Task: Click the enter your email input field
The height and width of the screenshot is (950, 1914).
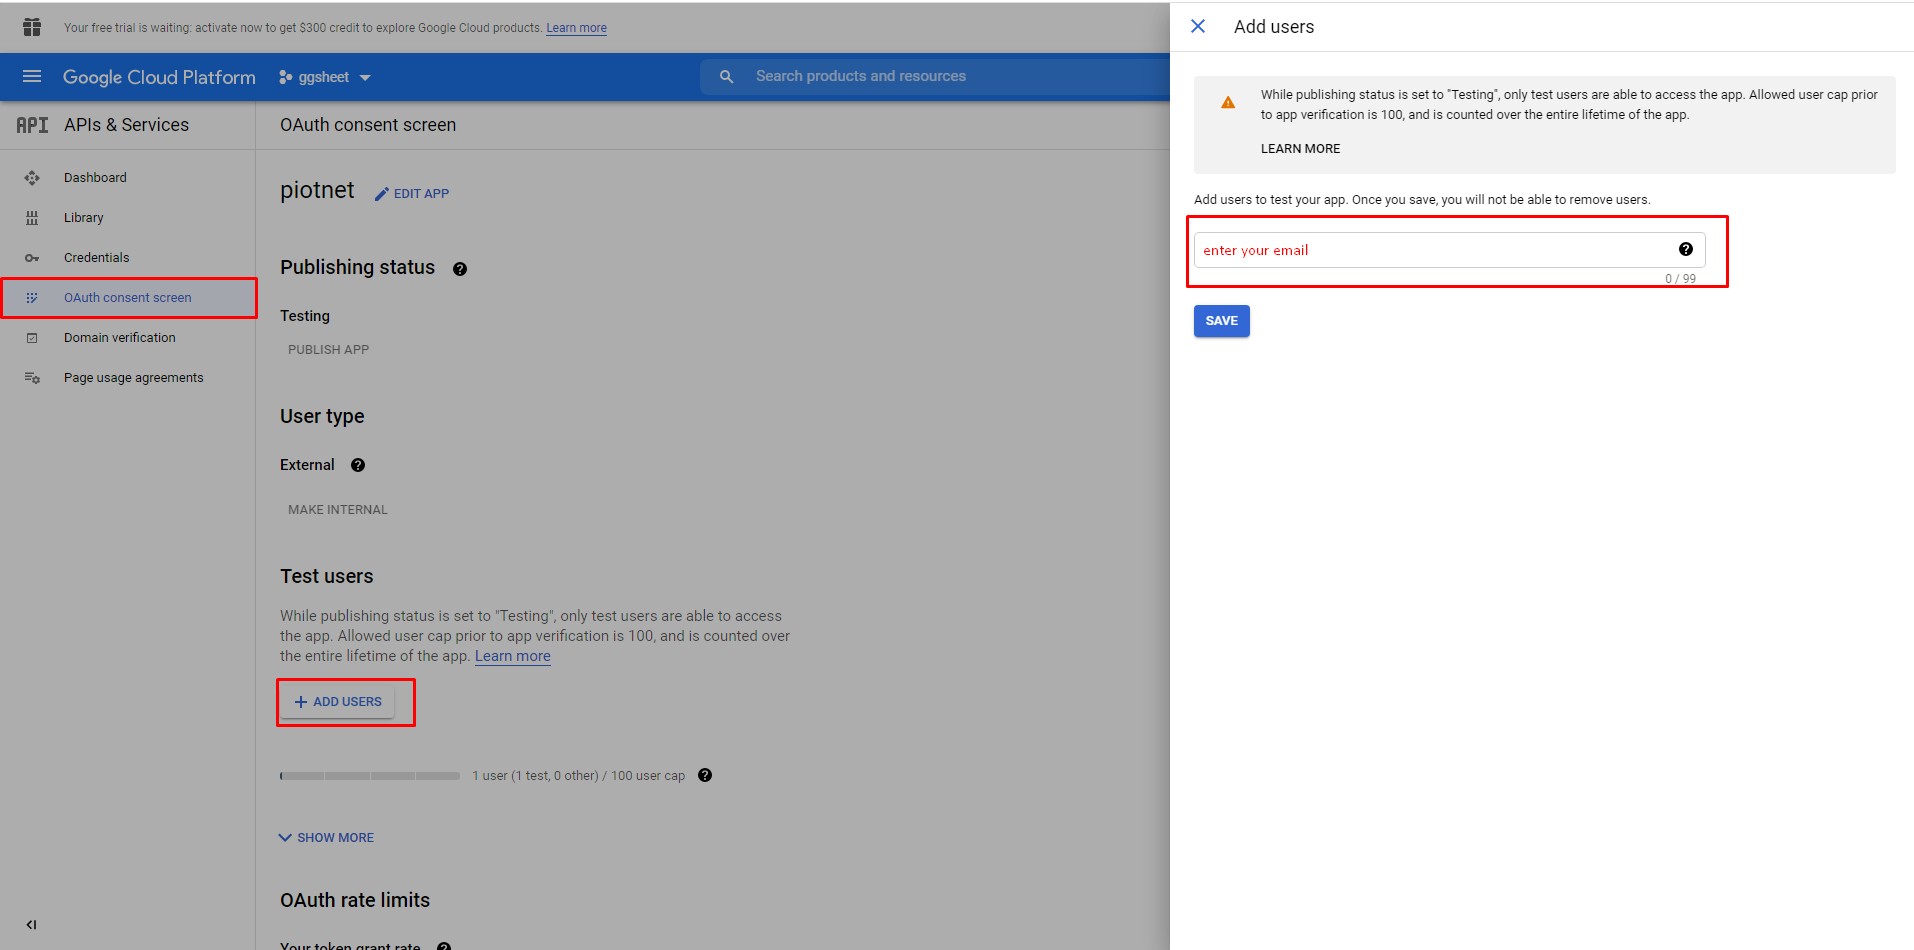Action: point(1400,249)
